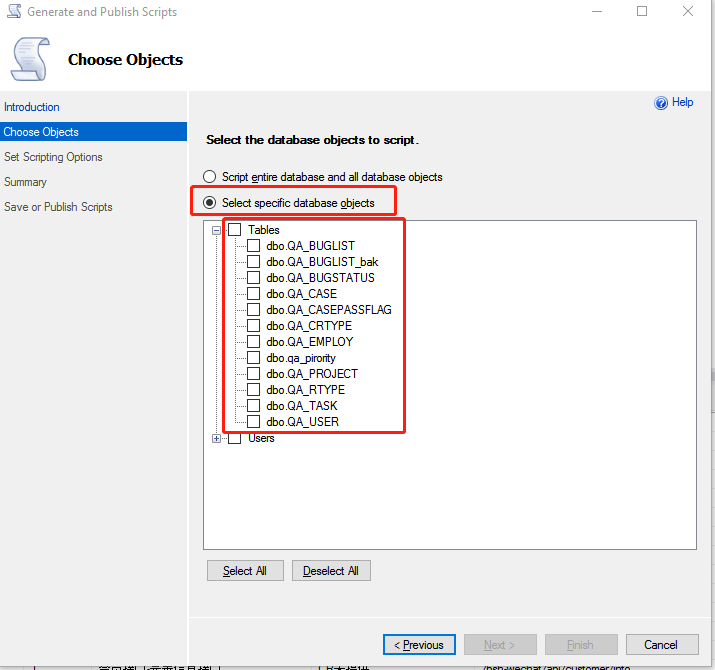The height and width of the screenshot is (670, 715).
Task: Open the Save or Publish Scripts step
Action: tap(58, 207)
